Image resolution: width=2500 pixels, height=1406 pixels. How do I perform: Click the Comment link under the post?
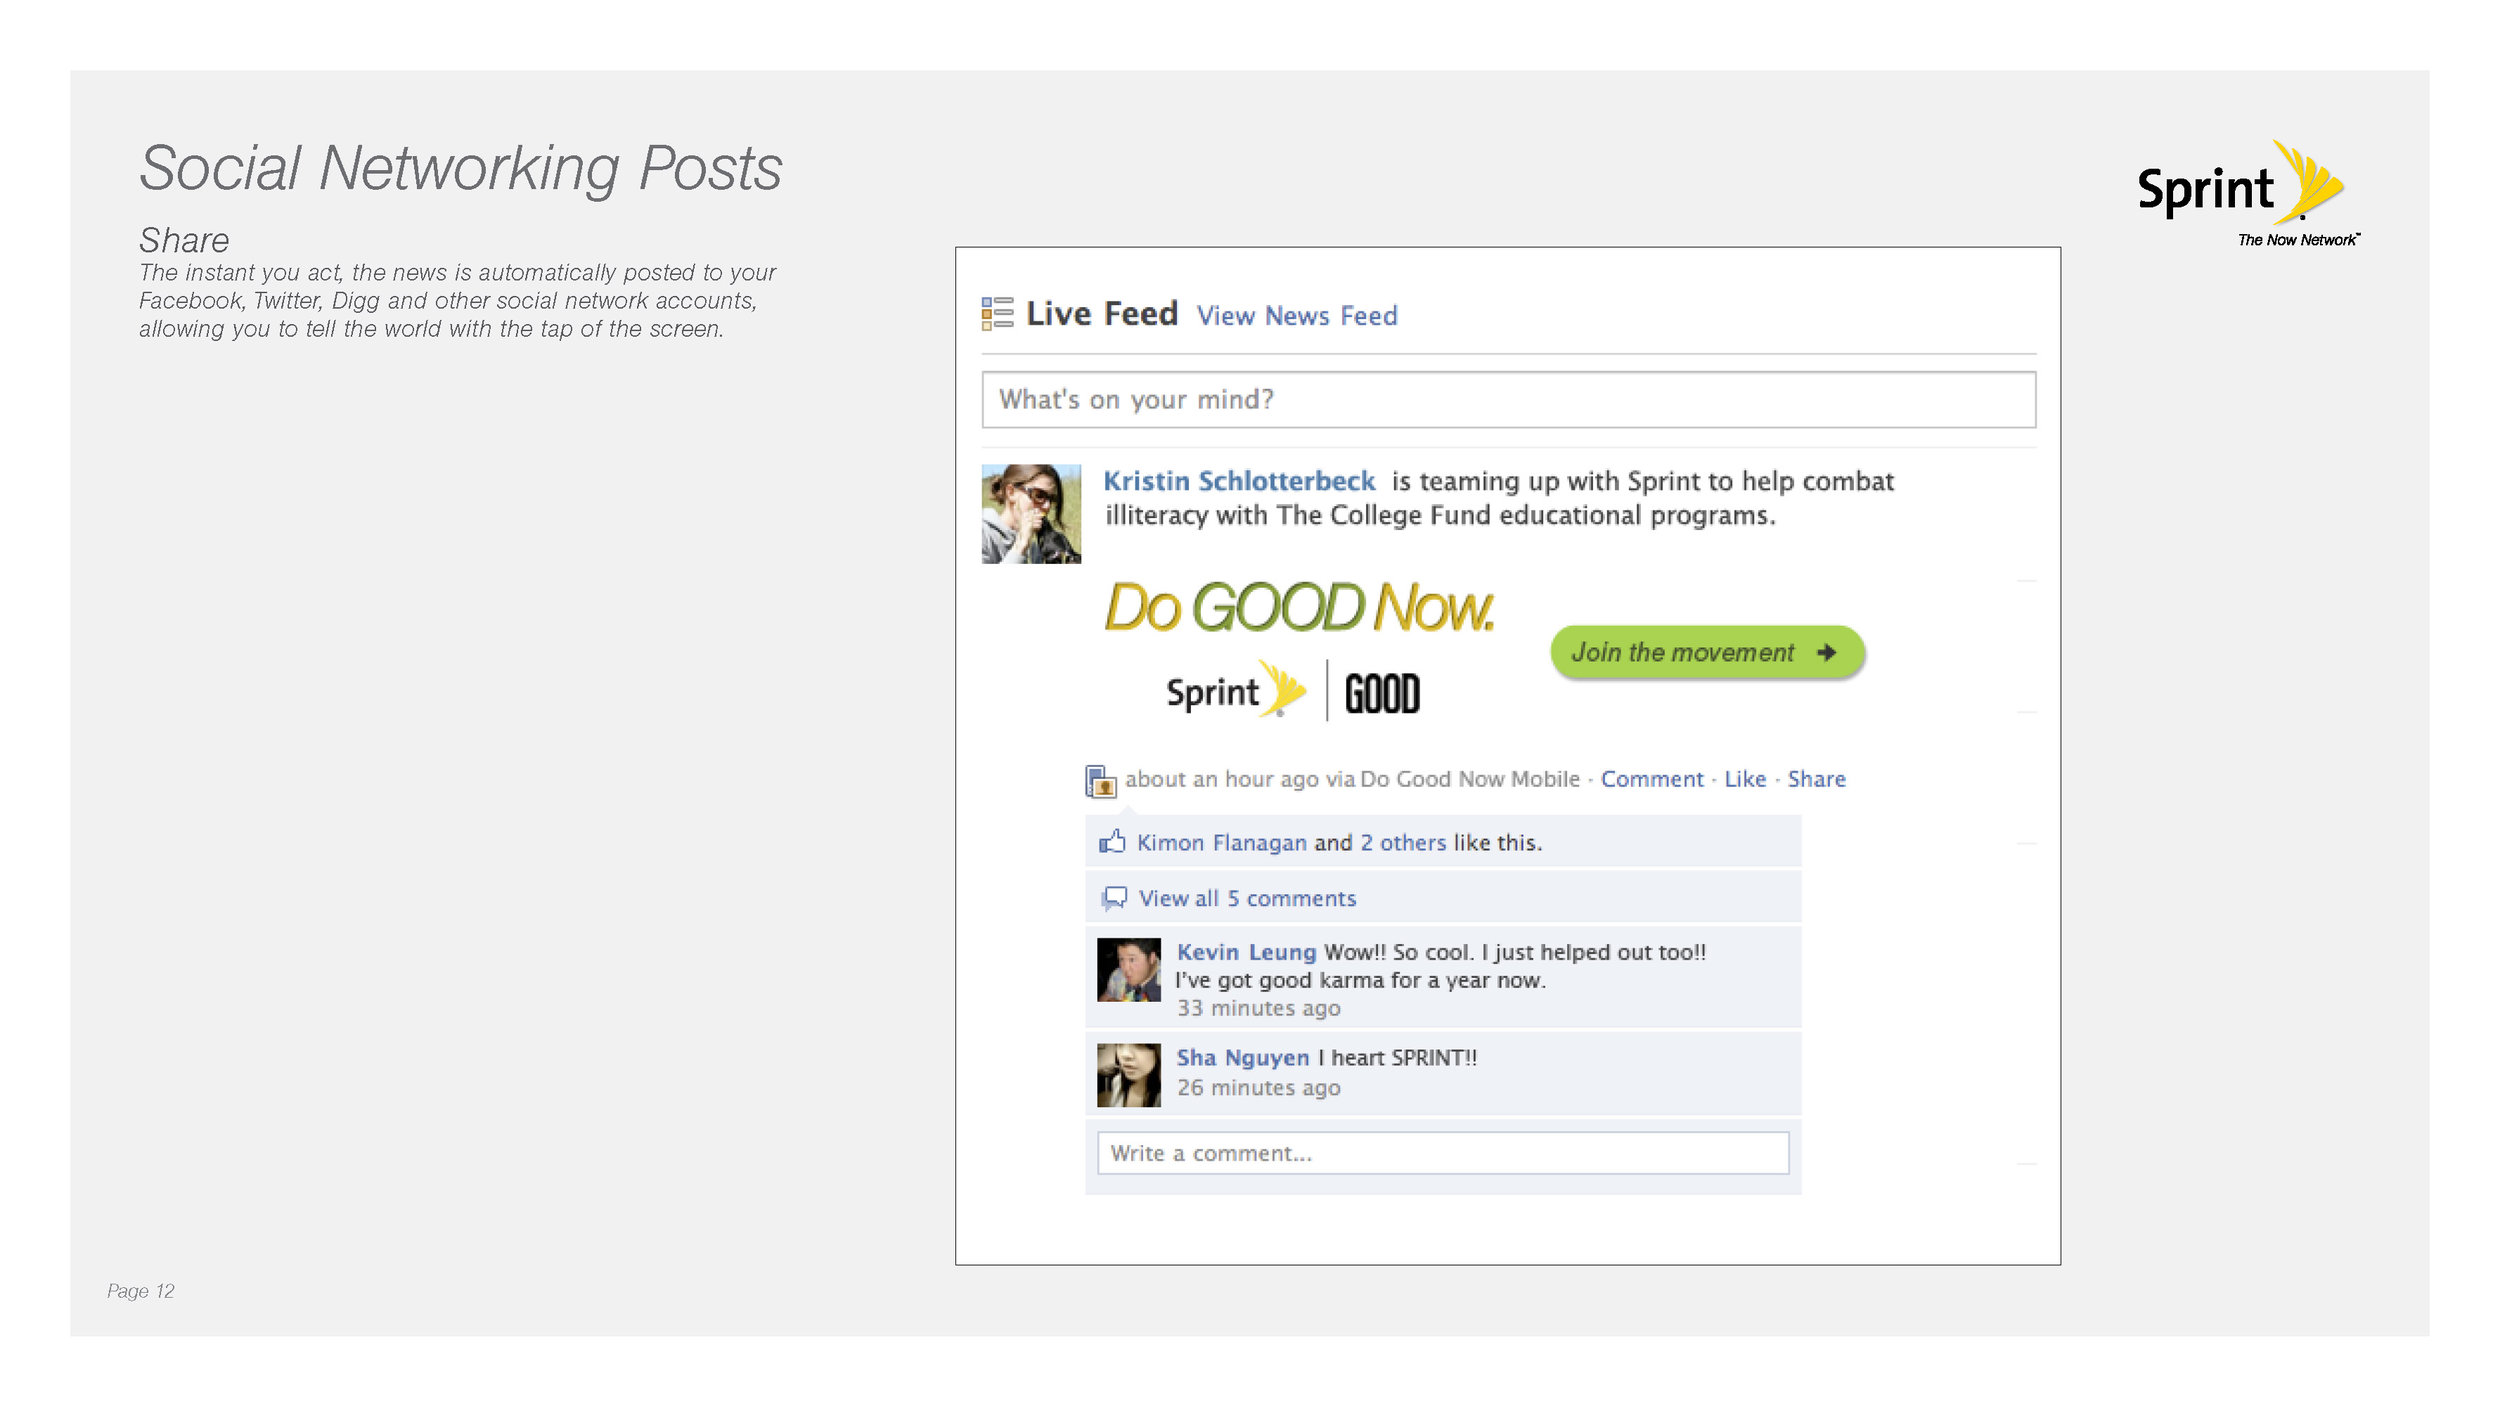(x=1651, y=779)
